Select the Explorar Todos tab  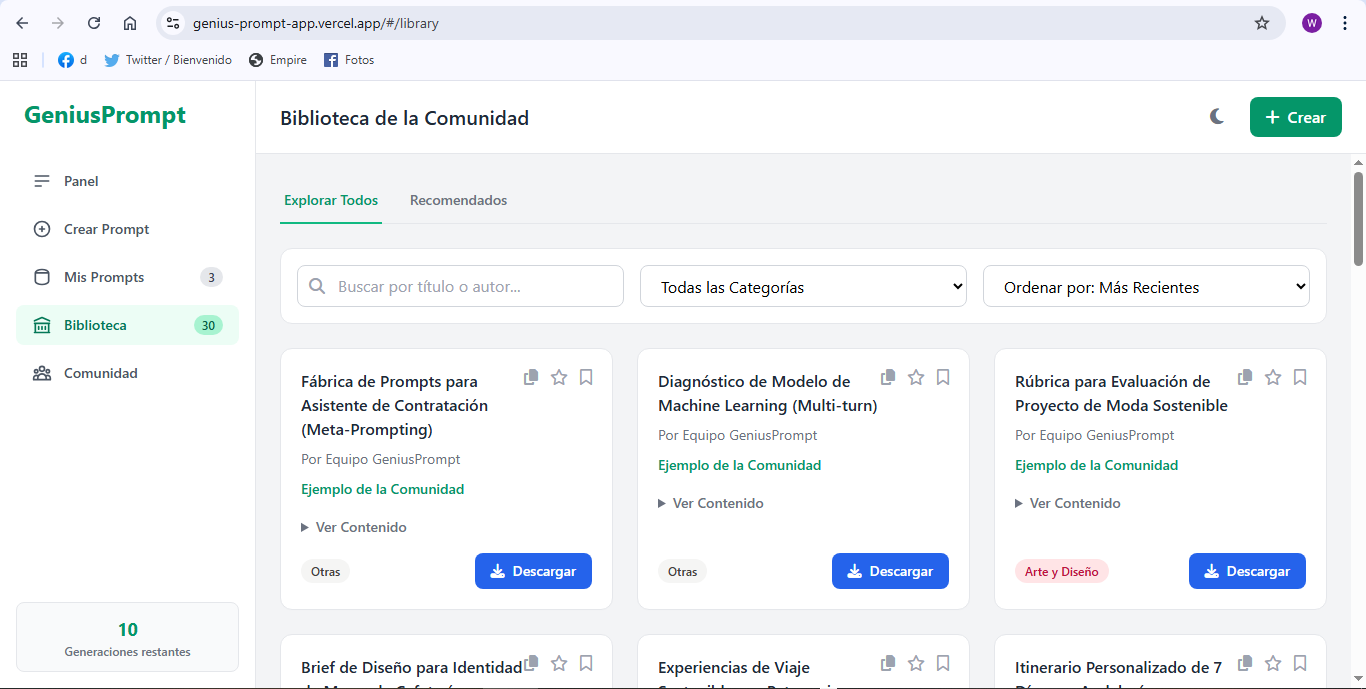331,200
